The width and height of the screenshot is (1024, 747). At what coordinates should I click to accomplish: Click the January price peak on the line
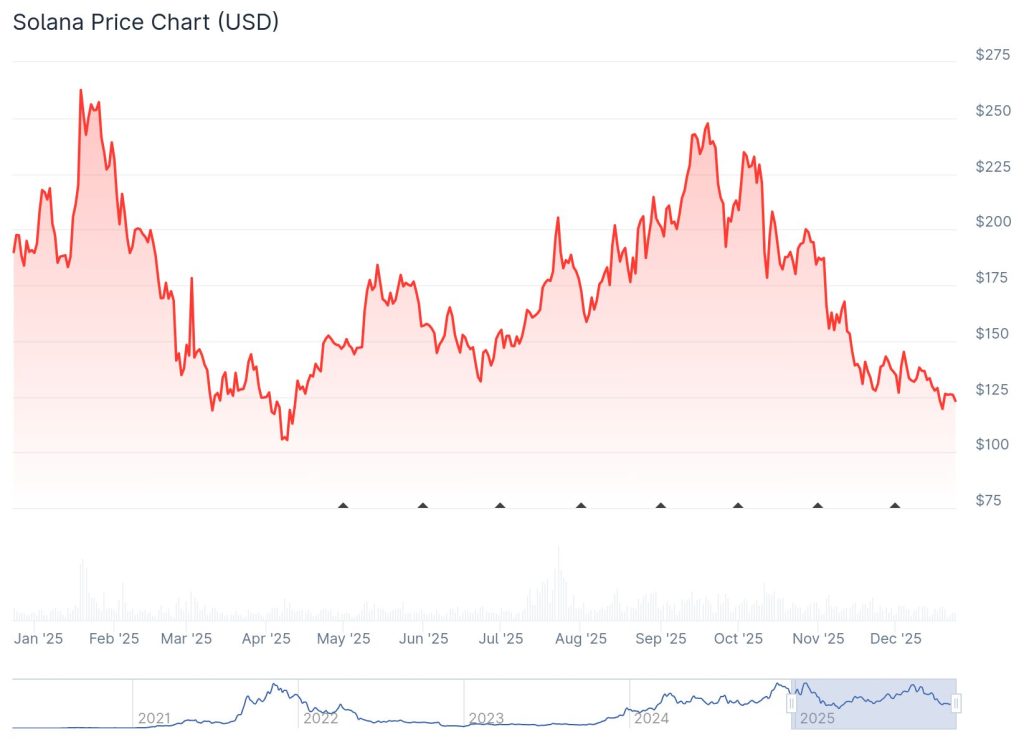(x=80, y=90)
